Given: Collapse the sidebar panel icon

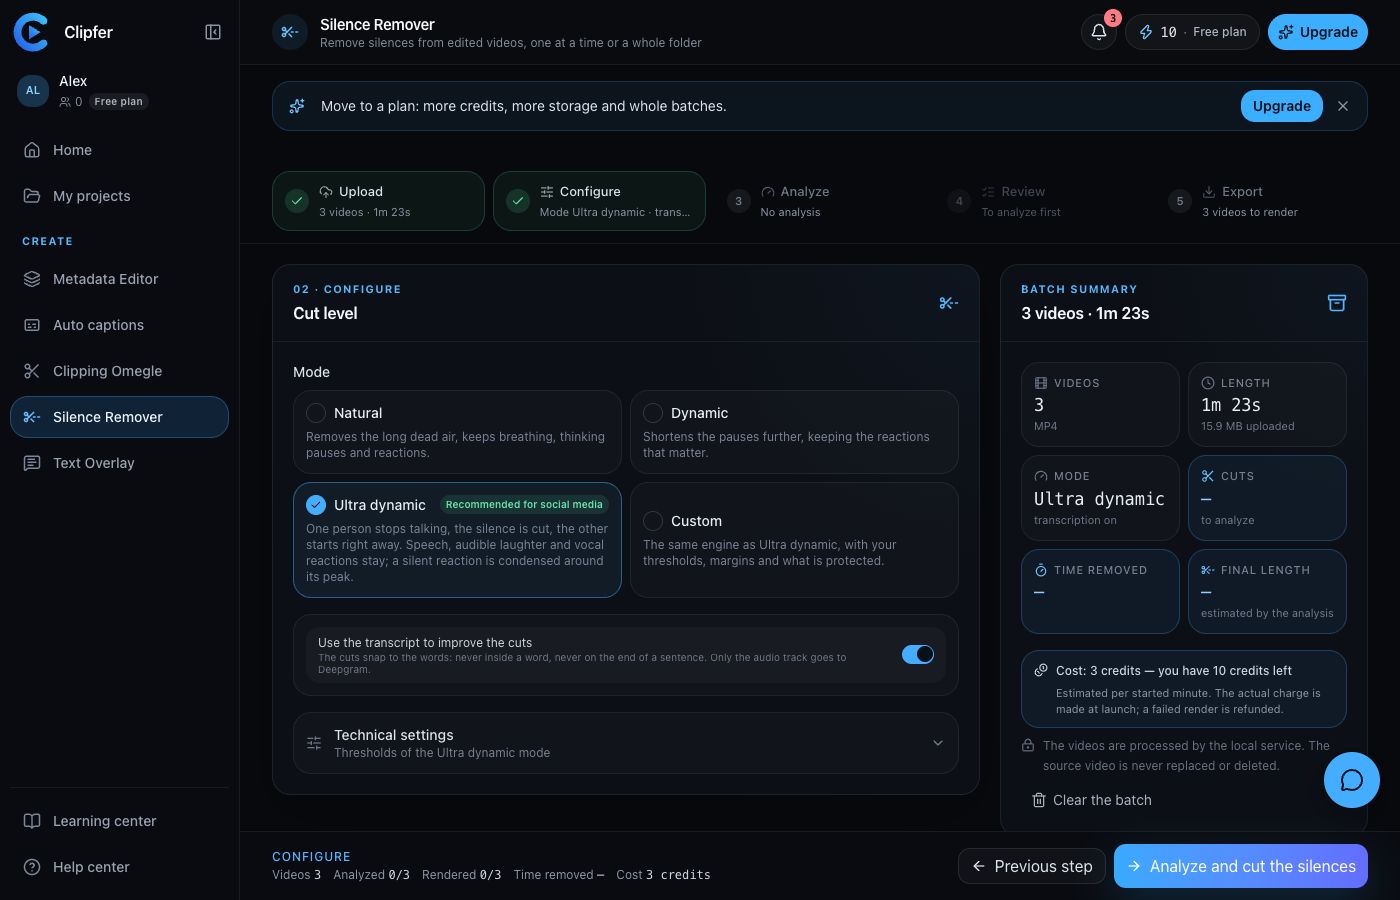Looking at the screenshot, I should click(x=213, y=32).
